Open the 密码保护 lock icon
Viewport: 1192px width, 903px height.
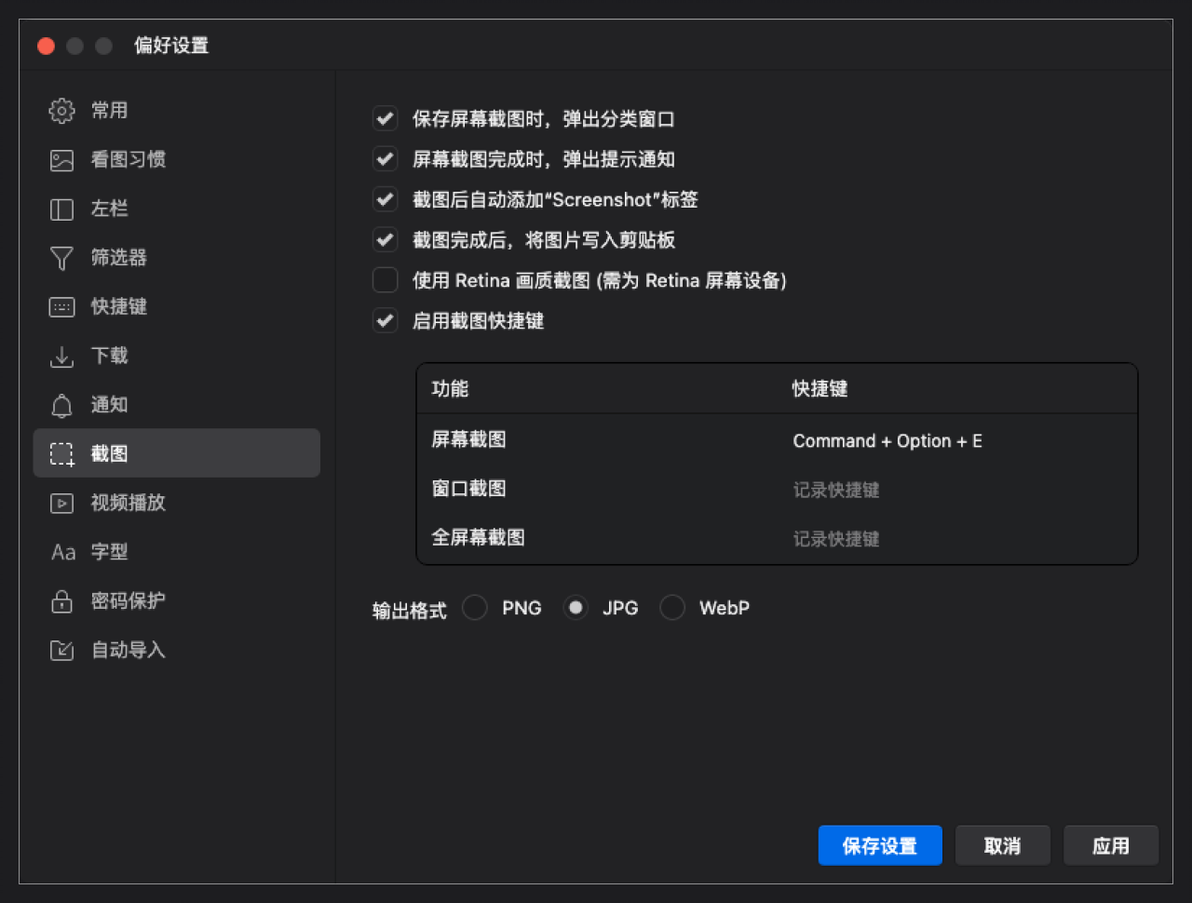point(62,601)
